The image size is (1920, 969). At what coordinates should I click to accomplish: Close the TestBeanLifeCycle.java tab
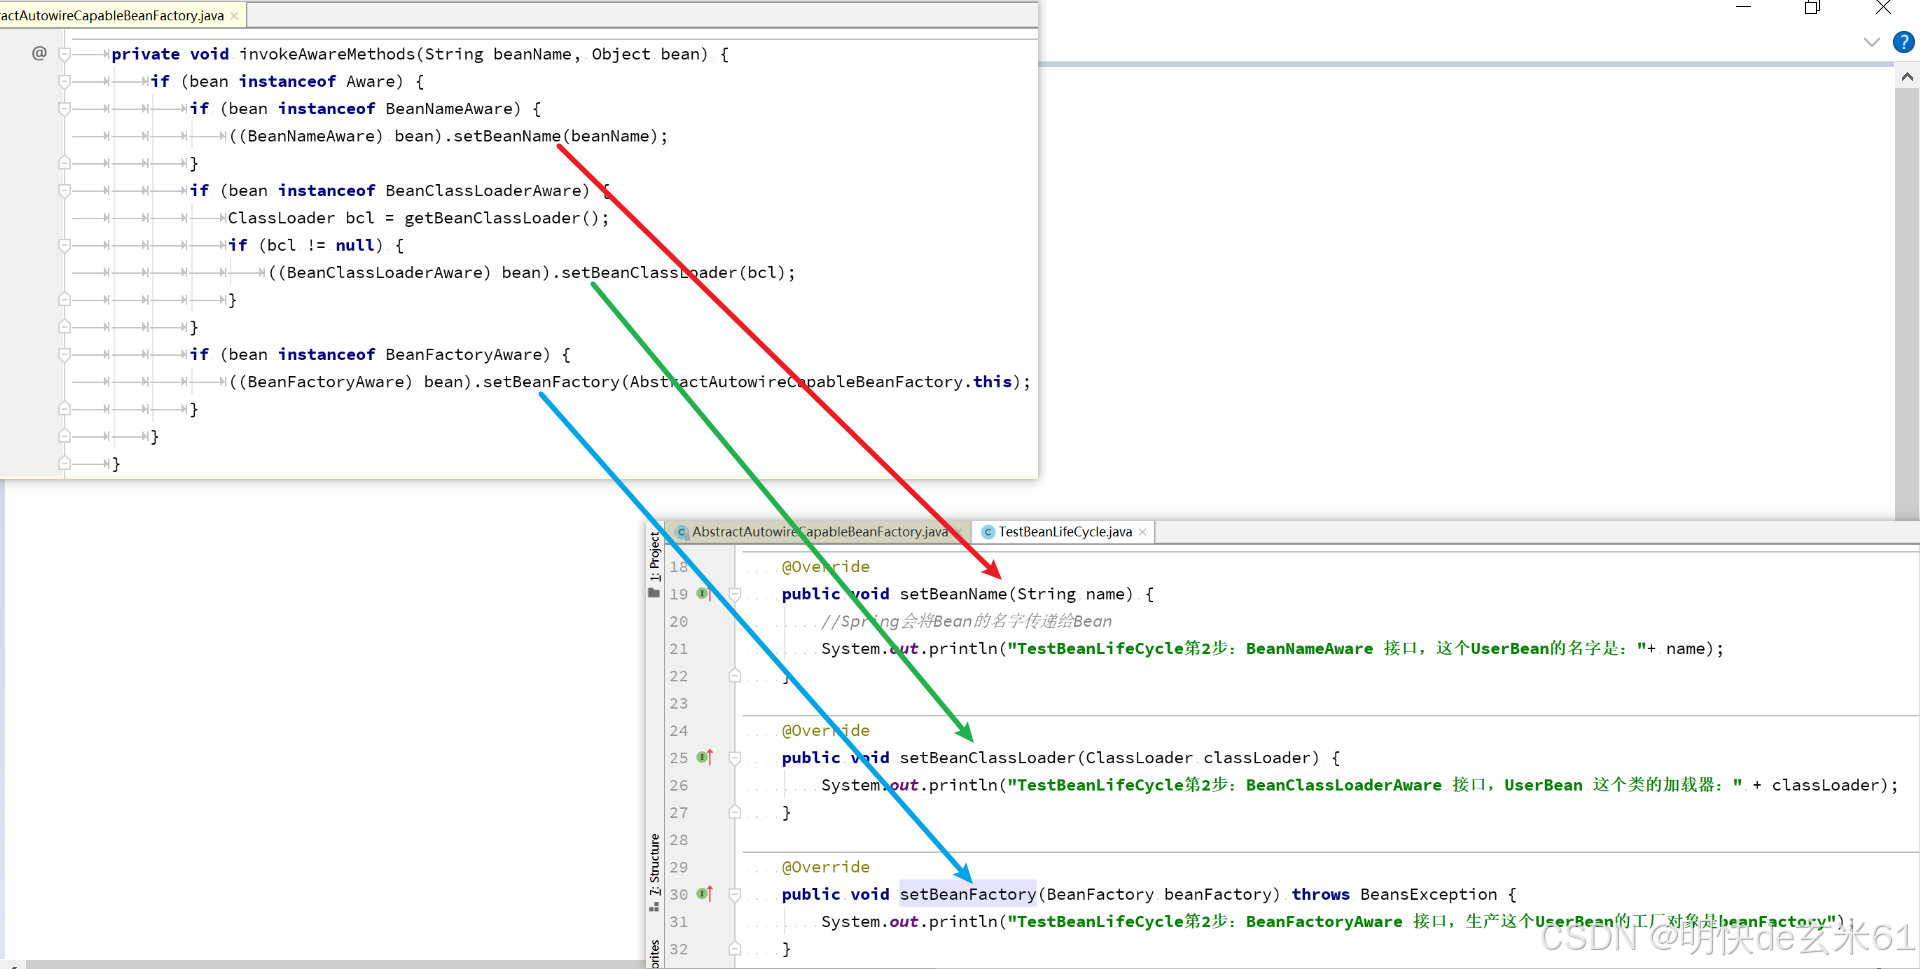[1143, 532]
